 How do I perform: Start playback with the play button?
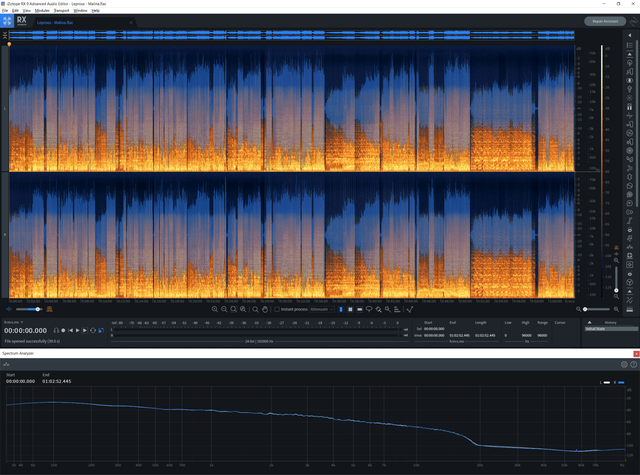coord(78,331)
